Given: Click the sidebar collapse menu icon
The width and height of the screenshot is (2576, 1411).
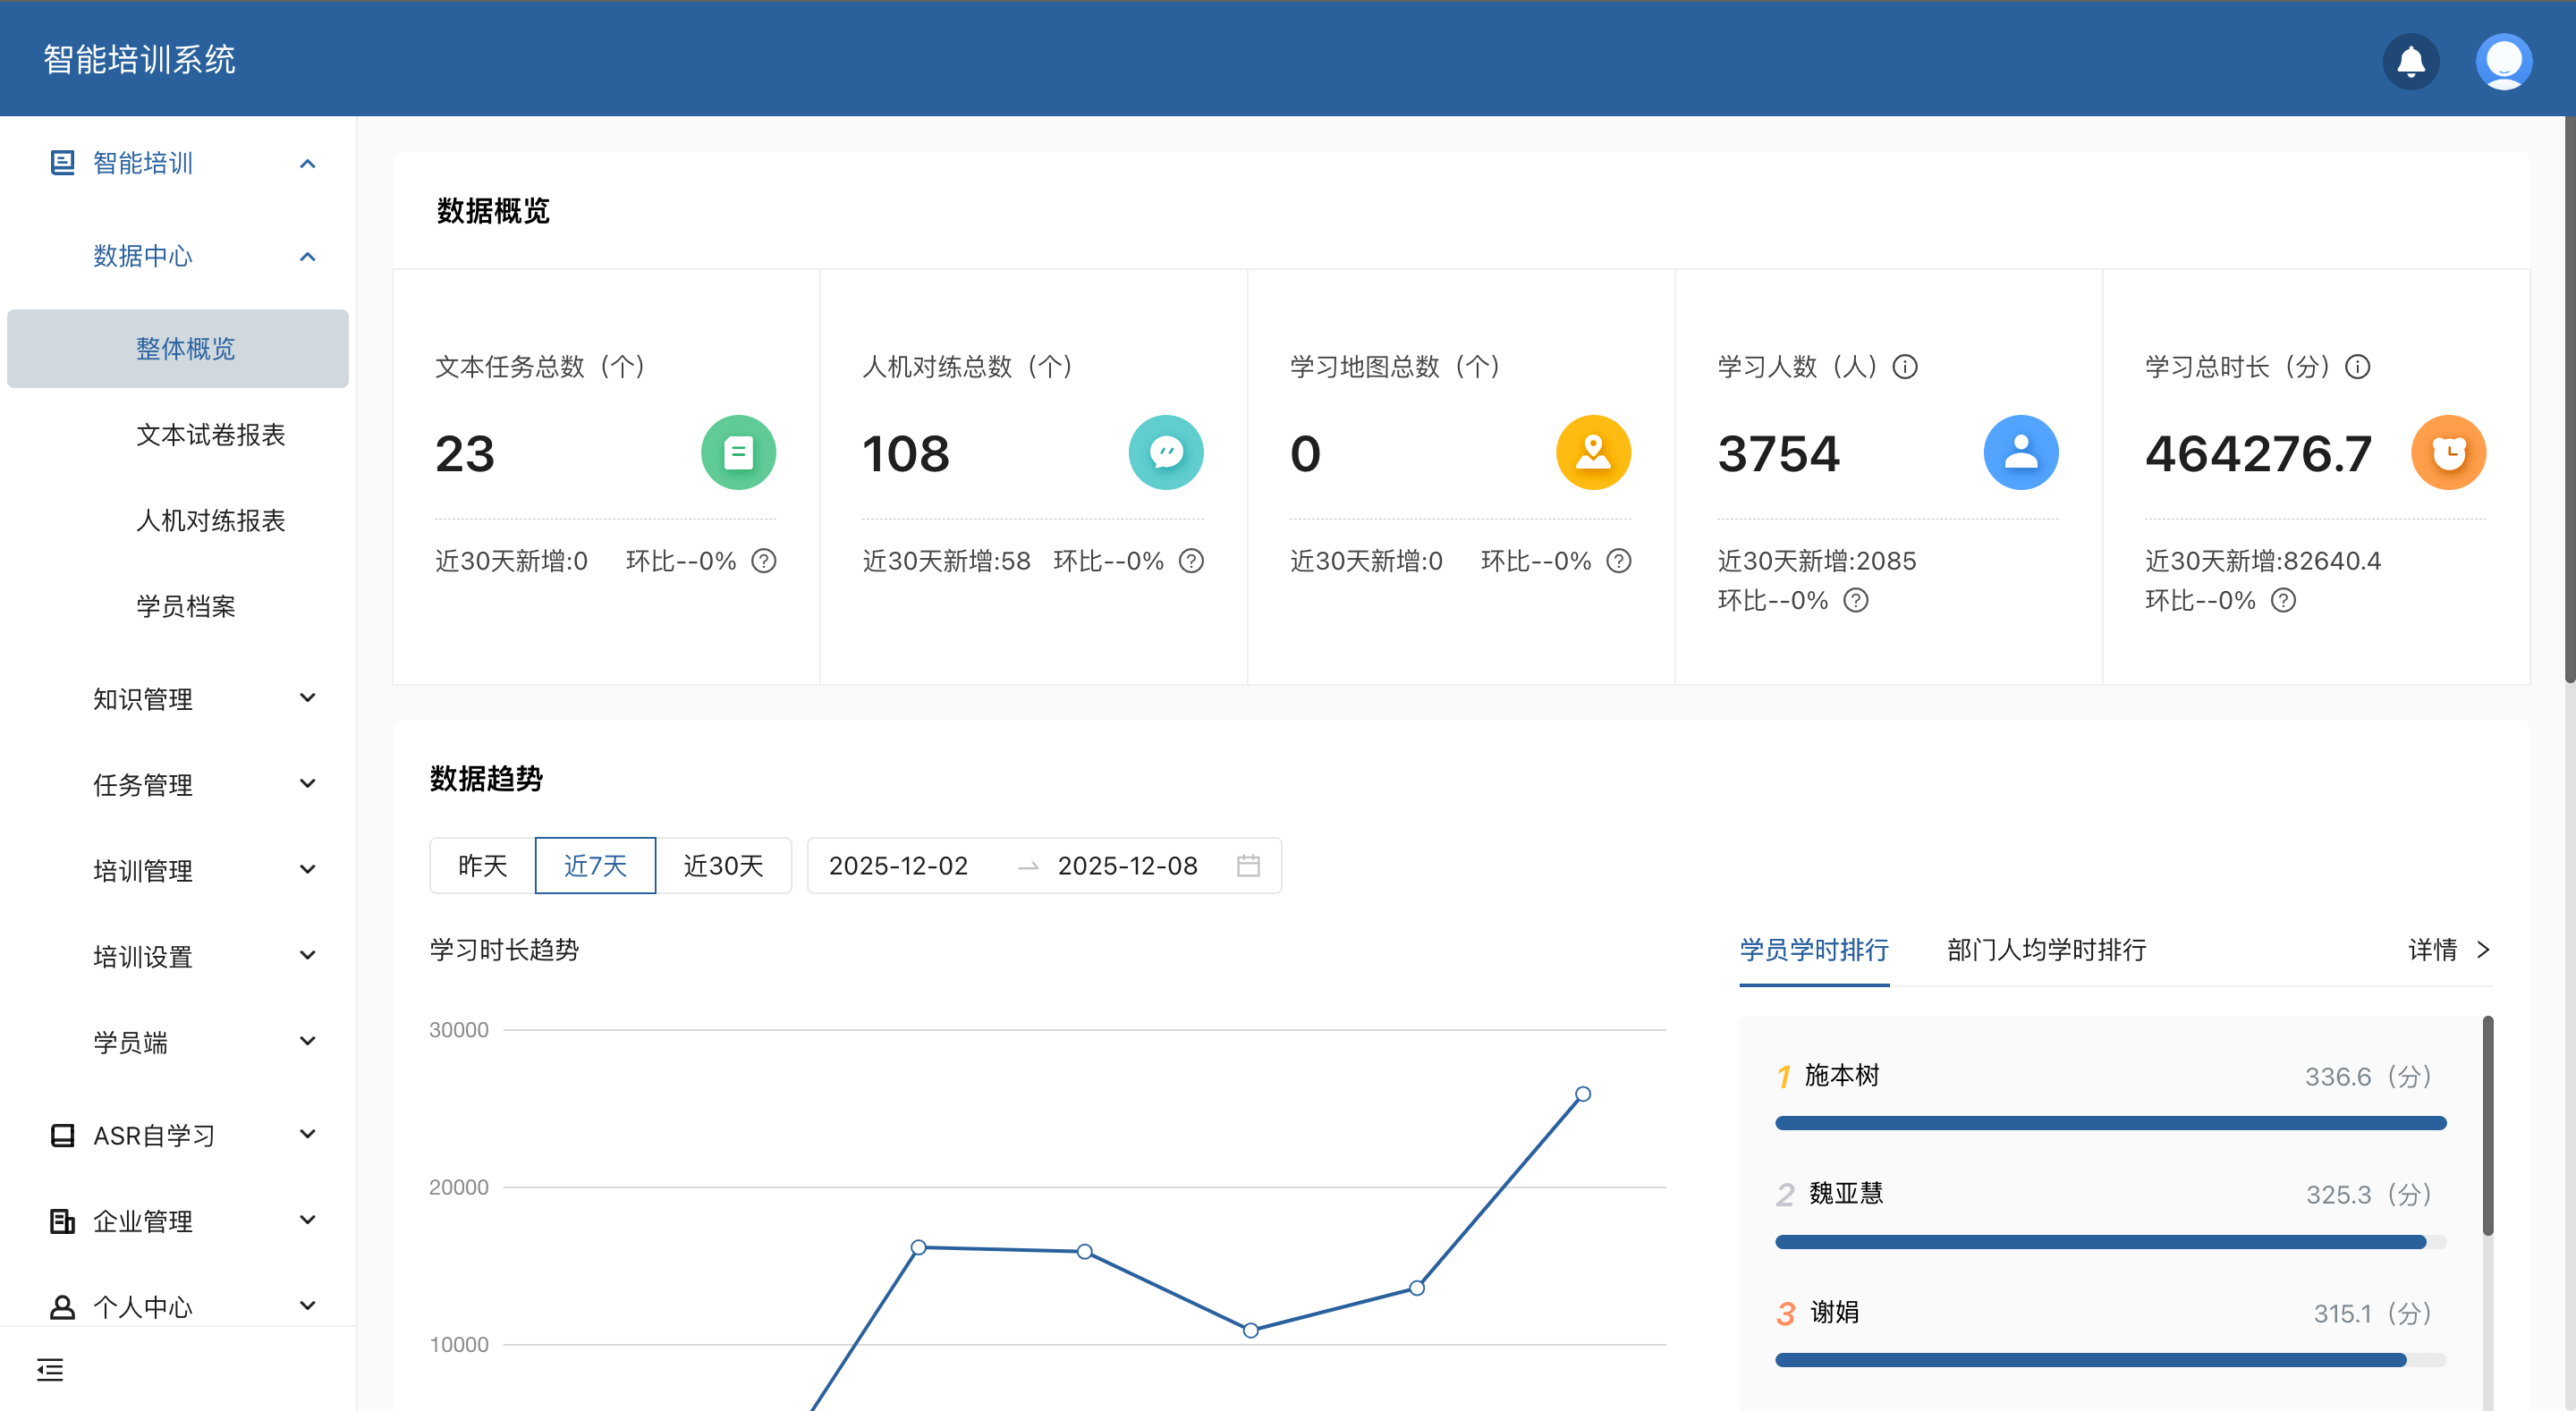Looking at the screenshot, I should pyautogui.click(x=50, y=1369).
